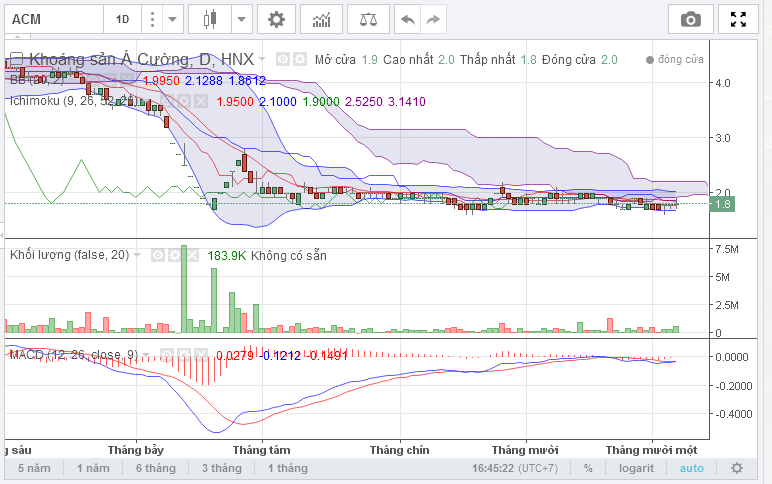Image resolution: width=772 pixels, height=484 pixels.
Task: Toggle logarit scale mode
Action: pos(636,468)
